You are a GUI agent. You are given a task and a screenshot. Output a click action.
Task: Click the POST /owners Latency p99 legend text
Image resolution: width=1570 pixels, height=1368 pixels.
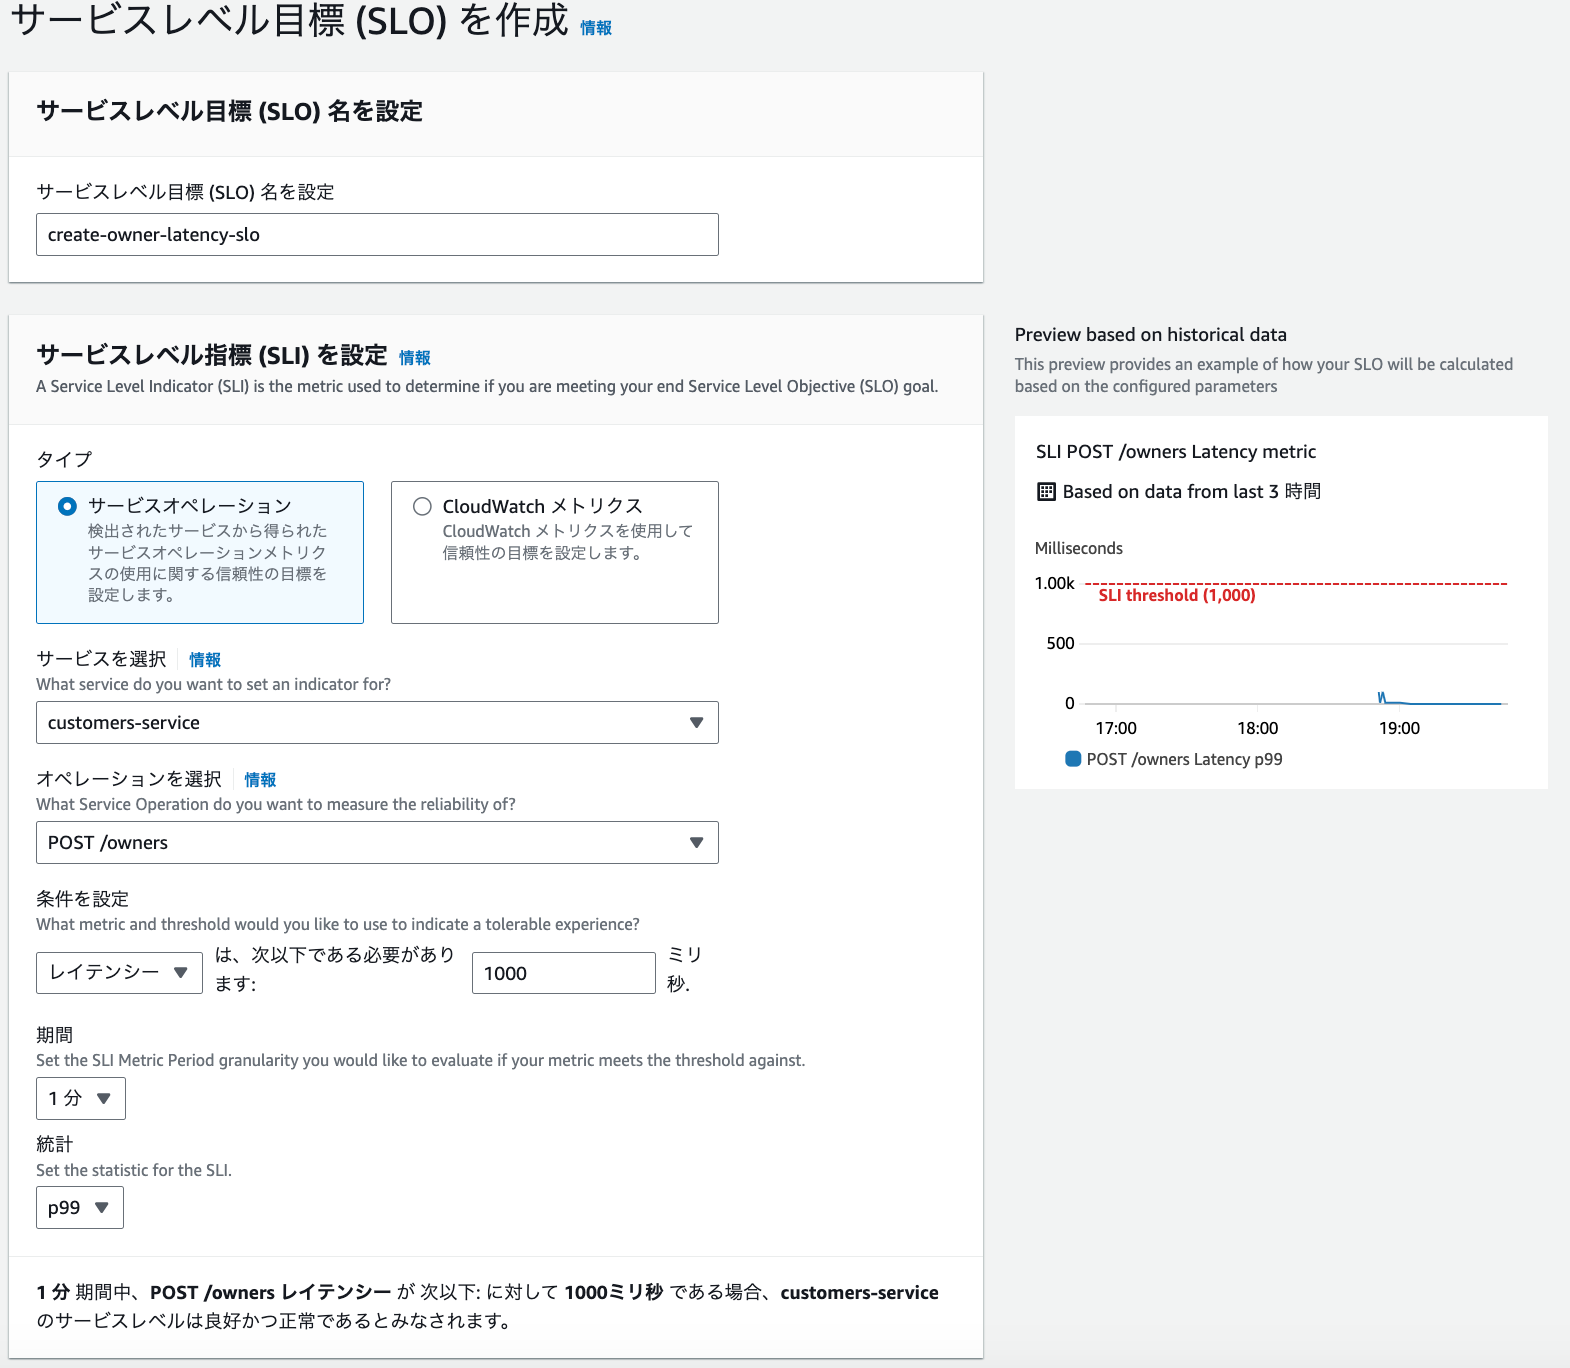pos(1184,759)
